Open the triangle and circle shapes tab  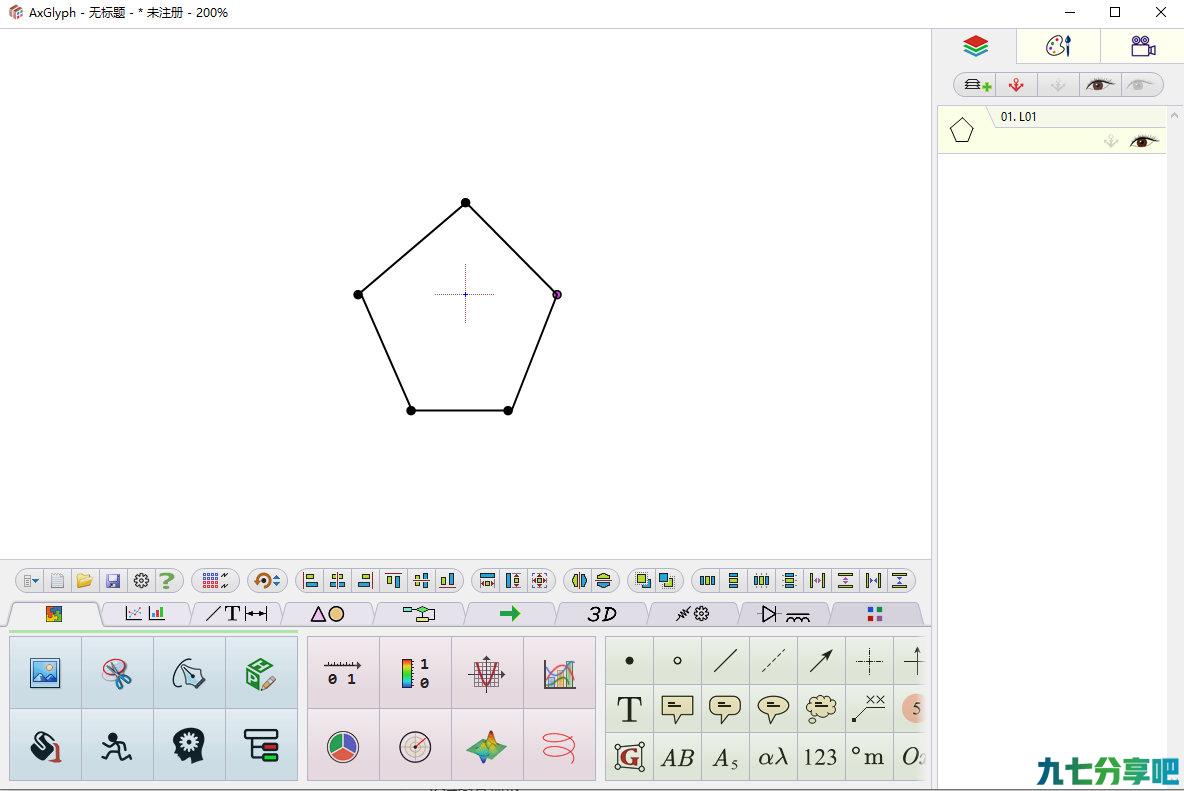328,614
